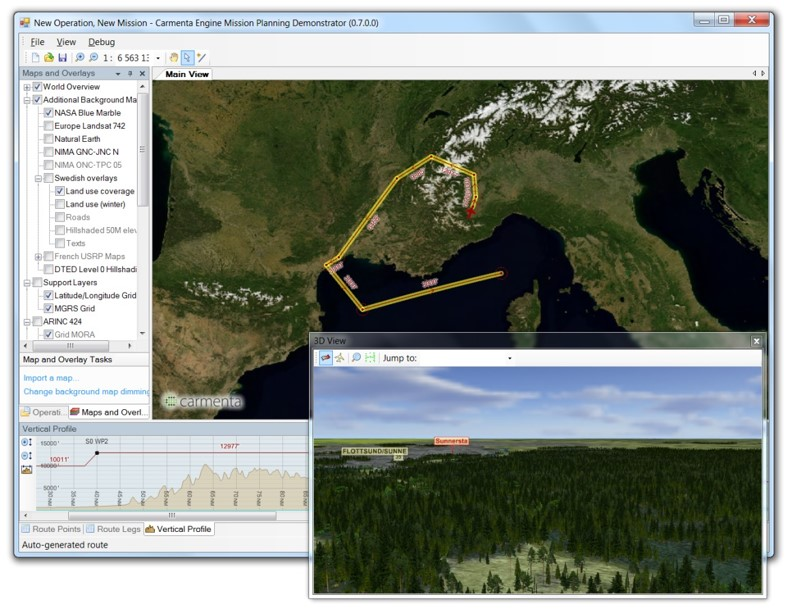Image resolution: width=792 pixels, height=609 pixels.
Task: Select the Maps and Overlays bottom tab
Action: coord(109,412)
